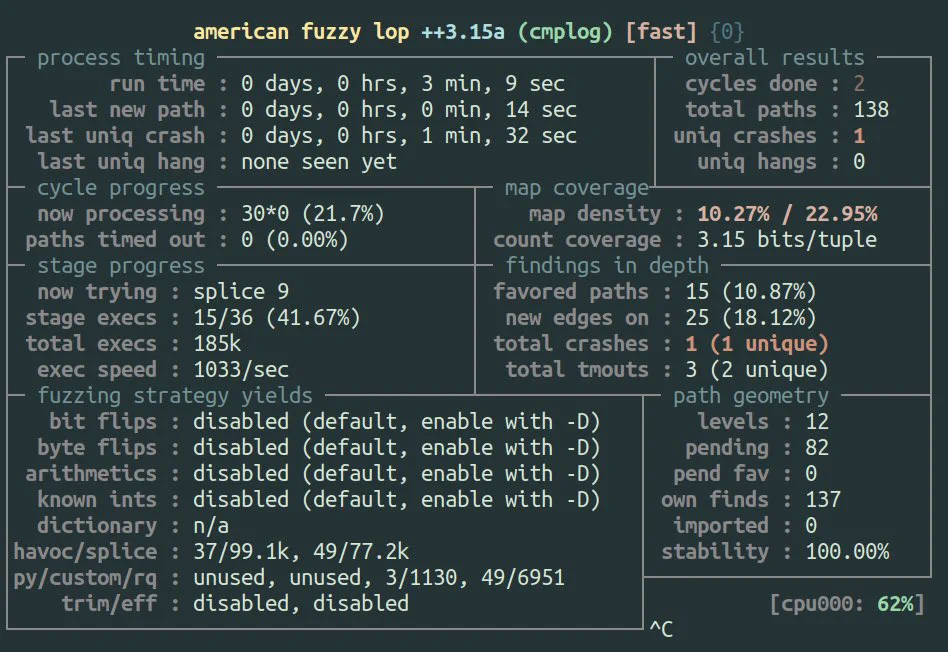Click now trying value 'splice 9'
The width and height of the screenshot is (948, 652).
(x=241, y=292)
